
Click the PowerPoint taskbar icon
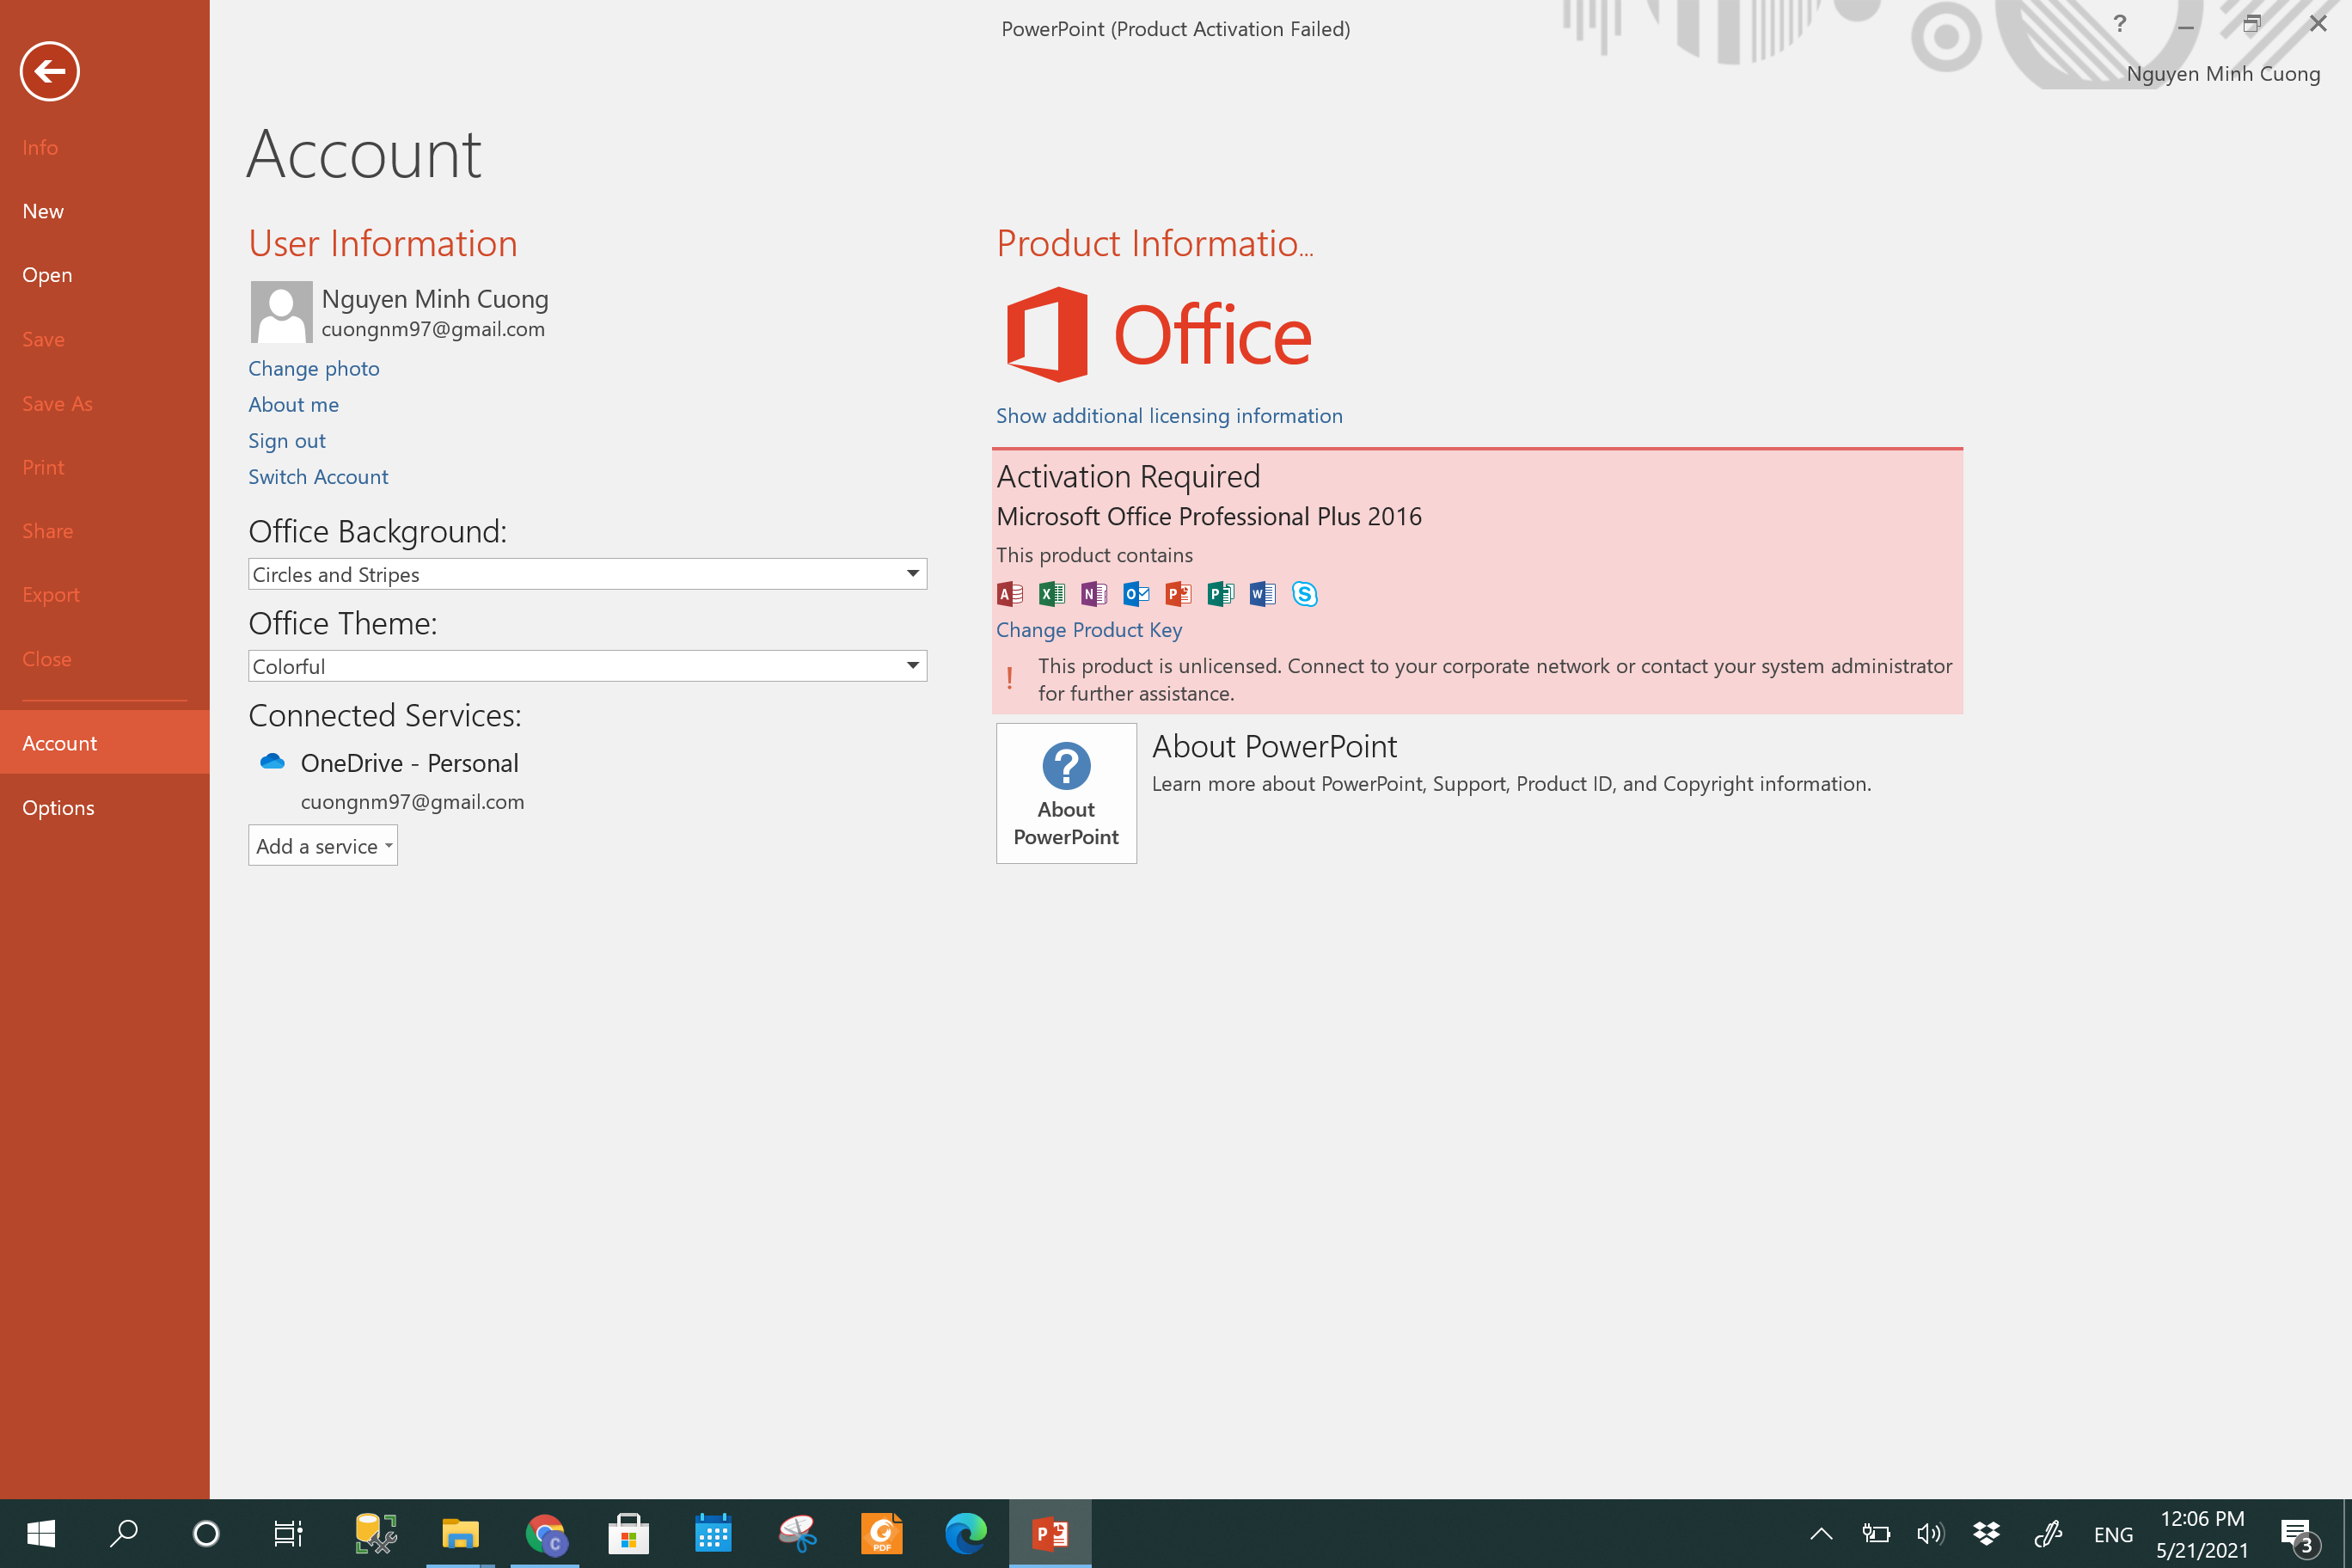point(1050,1534)
